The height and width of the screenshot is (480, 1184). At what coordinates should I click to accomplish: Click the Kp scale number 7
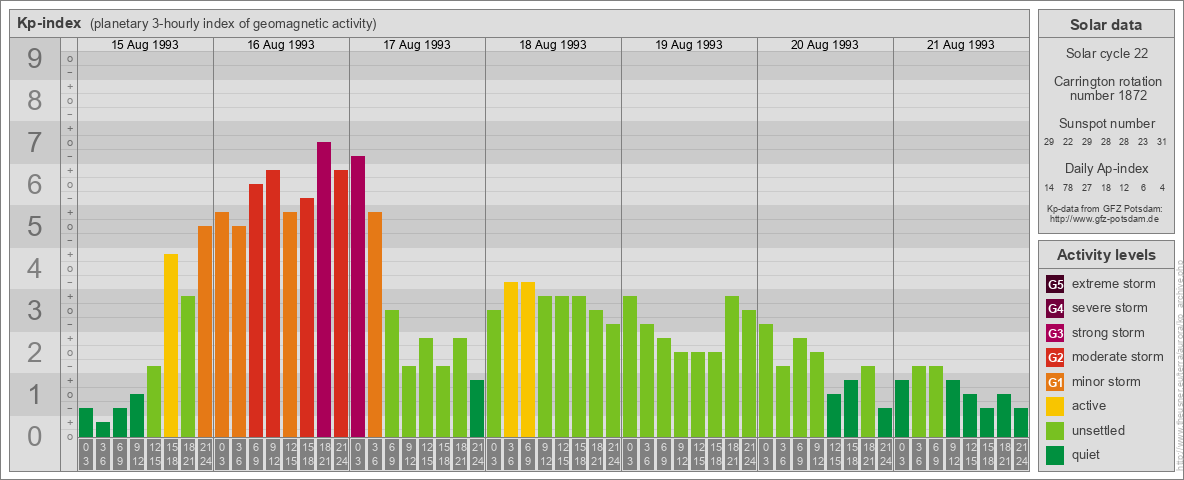[x=35, y=143]
